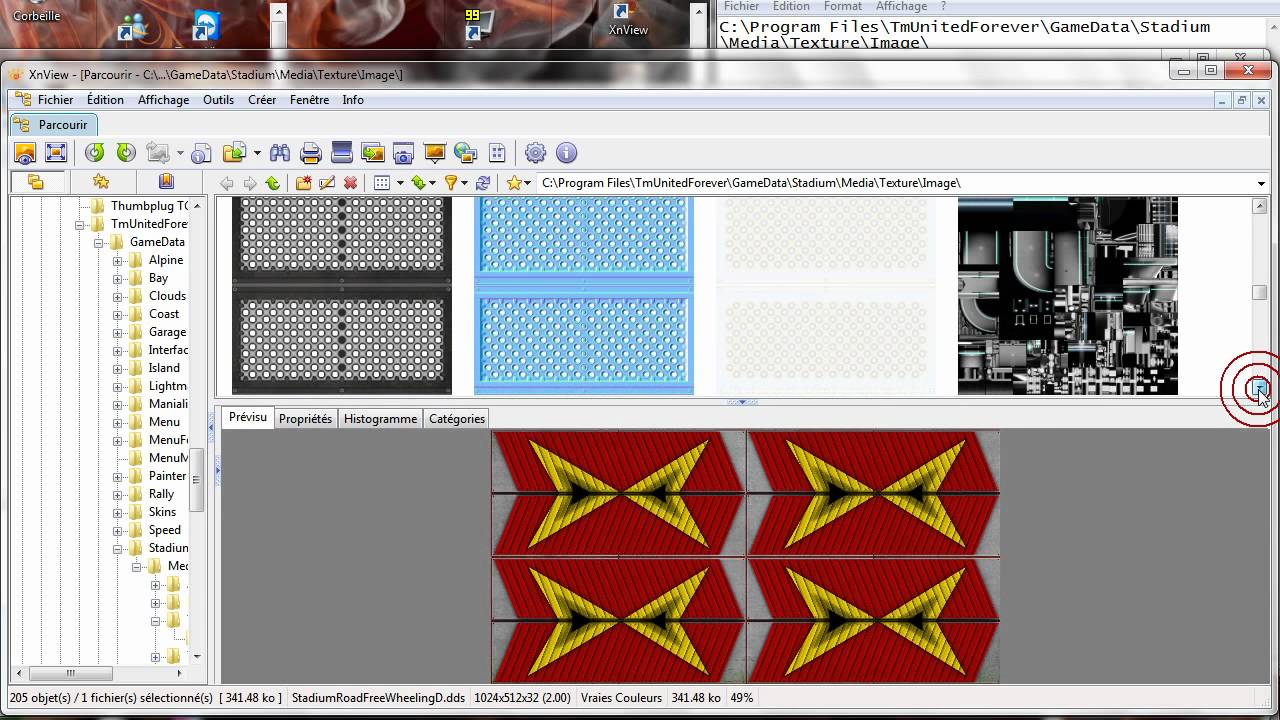Open the Créer menu
Viewport: 1280px width, 720px height.
tap(262, 100)
